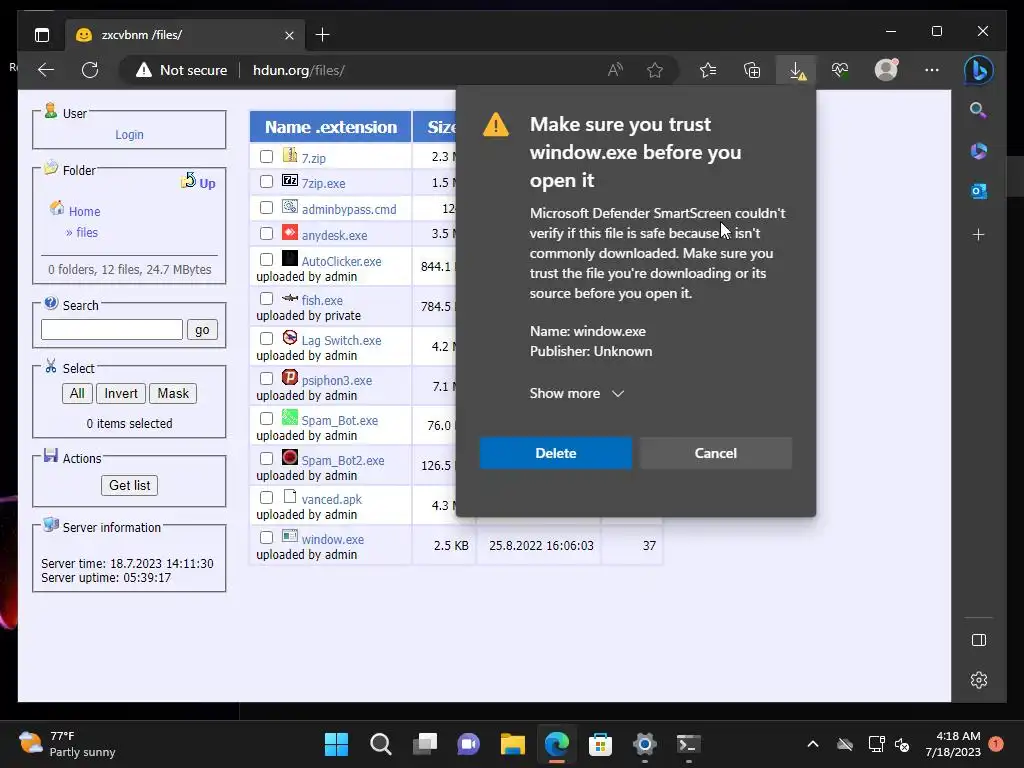Tick the checkbox for 7zip.exe
Viewport: 1024px width, 768px height.
pos(266,182)
